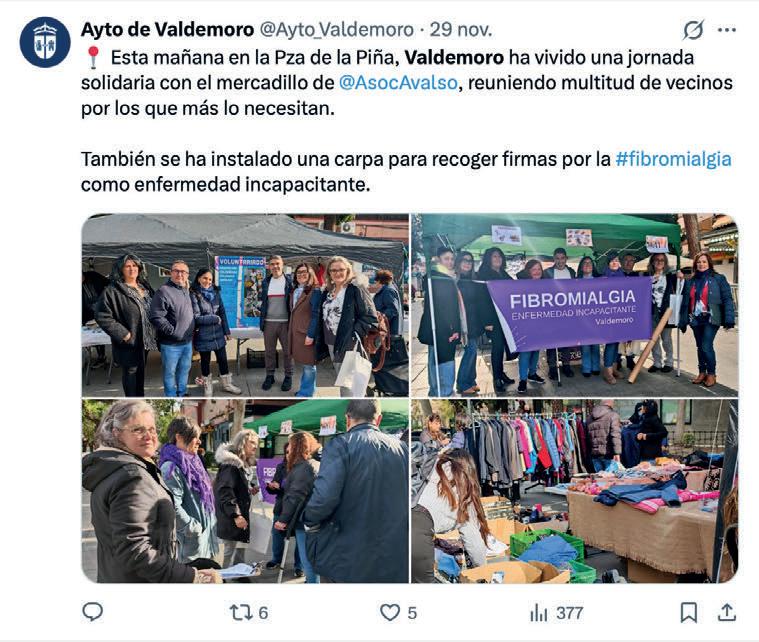Open the photo showing Voluntariado poster
759x642 pixels.
pyautogui.click(x=245, y=305)
